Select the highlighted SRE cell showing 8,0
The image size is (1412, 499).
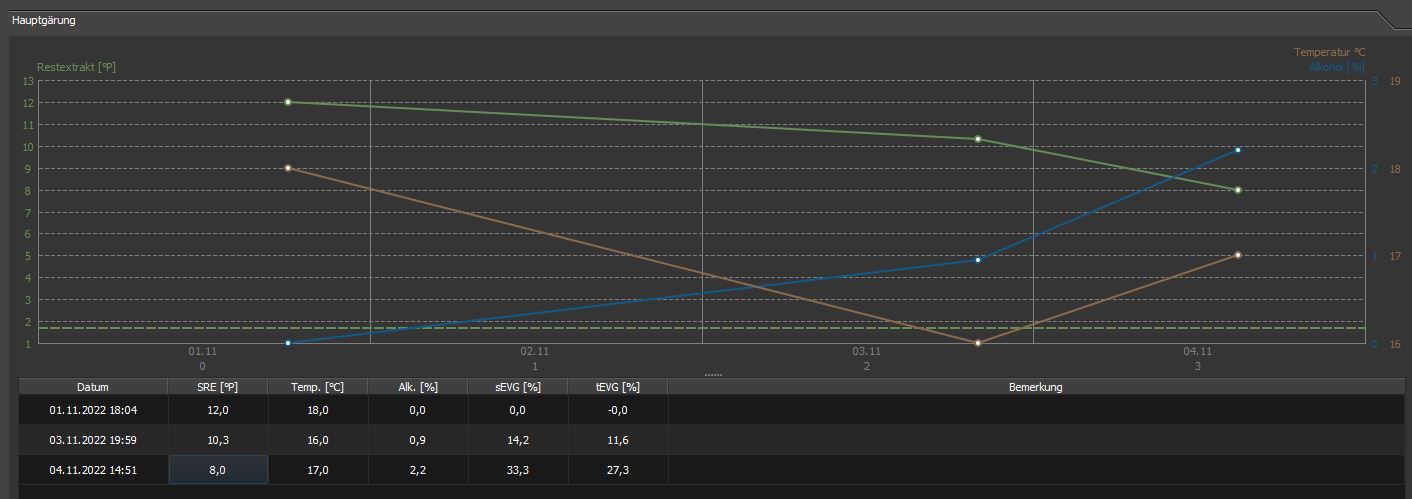point(218,470)
